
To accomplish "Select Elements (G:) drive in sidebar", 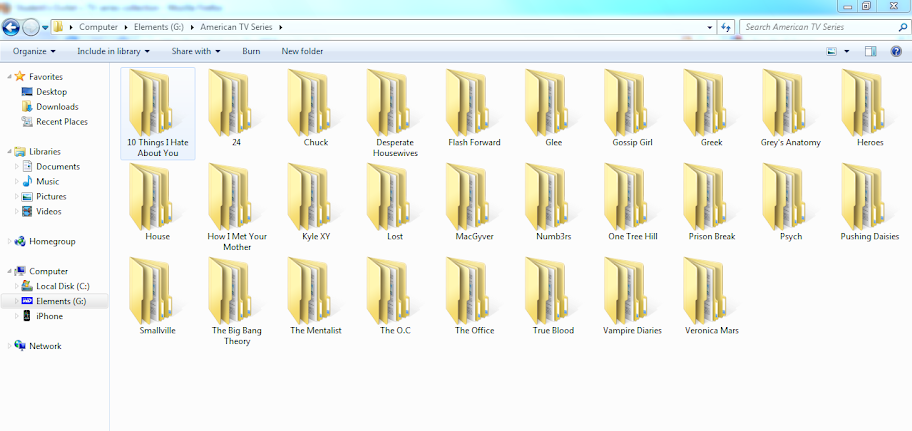I will [54, 301].
